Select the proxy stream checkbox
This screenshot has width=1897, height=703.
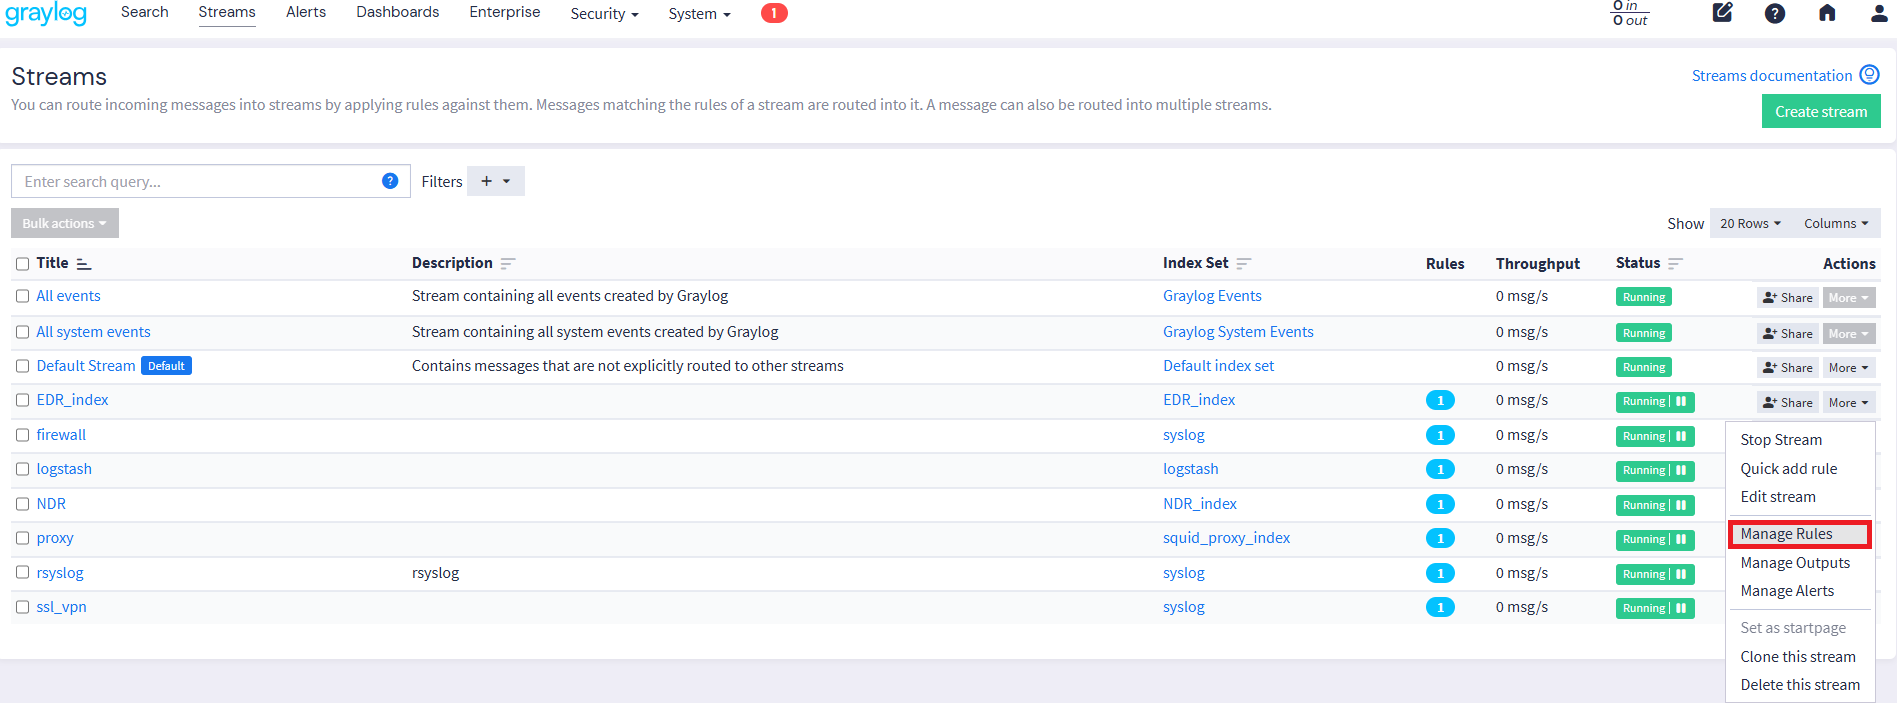[x=22, y=538]
